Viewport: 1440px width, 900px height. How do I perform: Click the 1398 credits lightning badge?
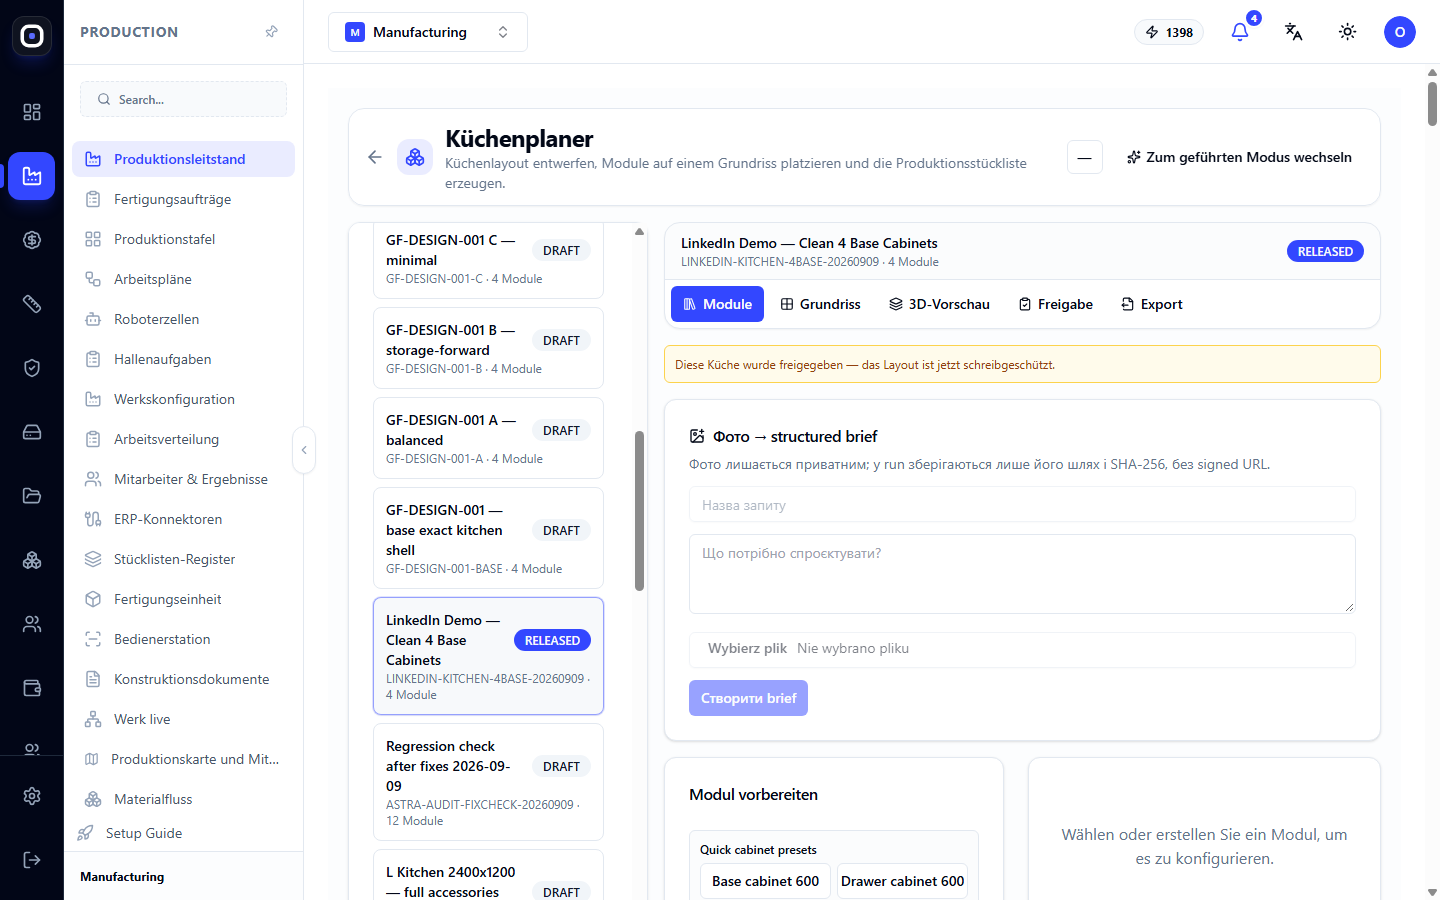point(1169,32)
